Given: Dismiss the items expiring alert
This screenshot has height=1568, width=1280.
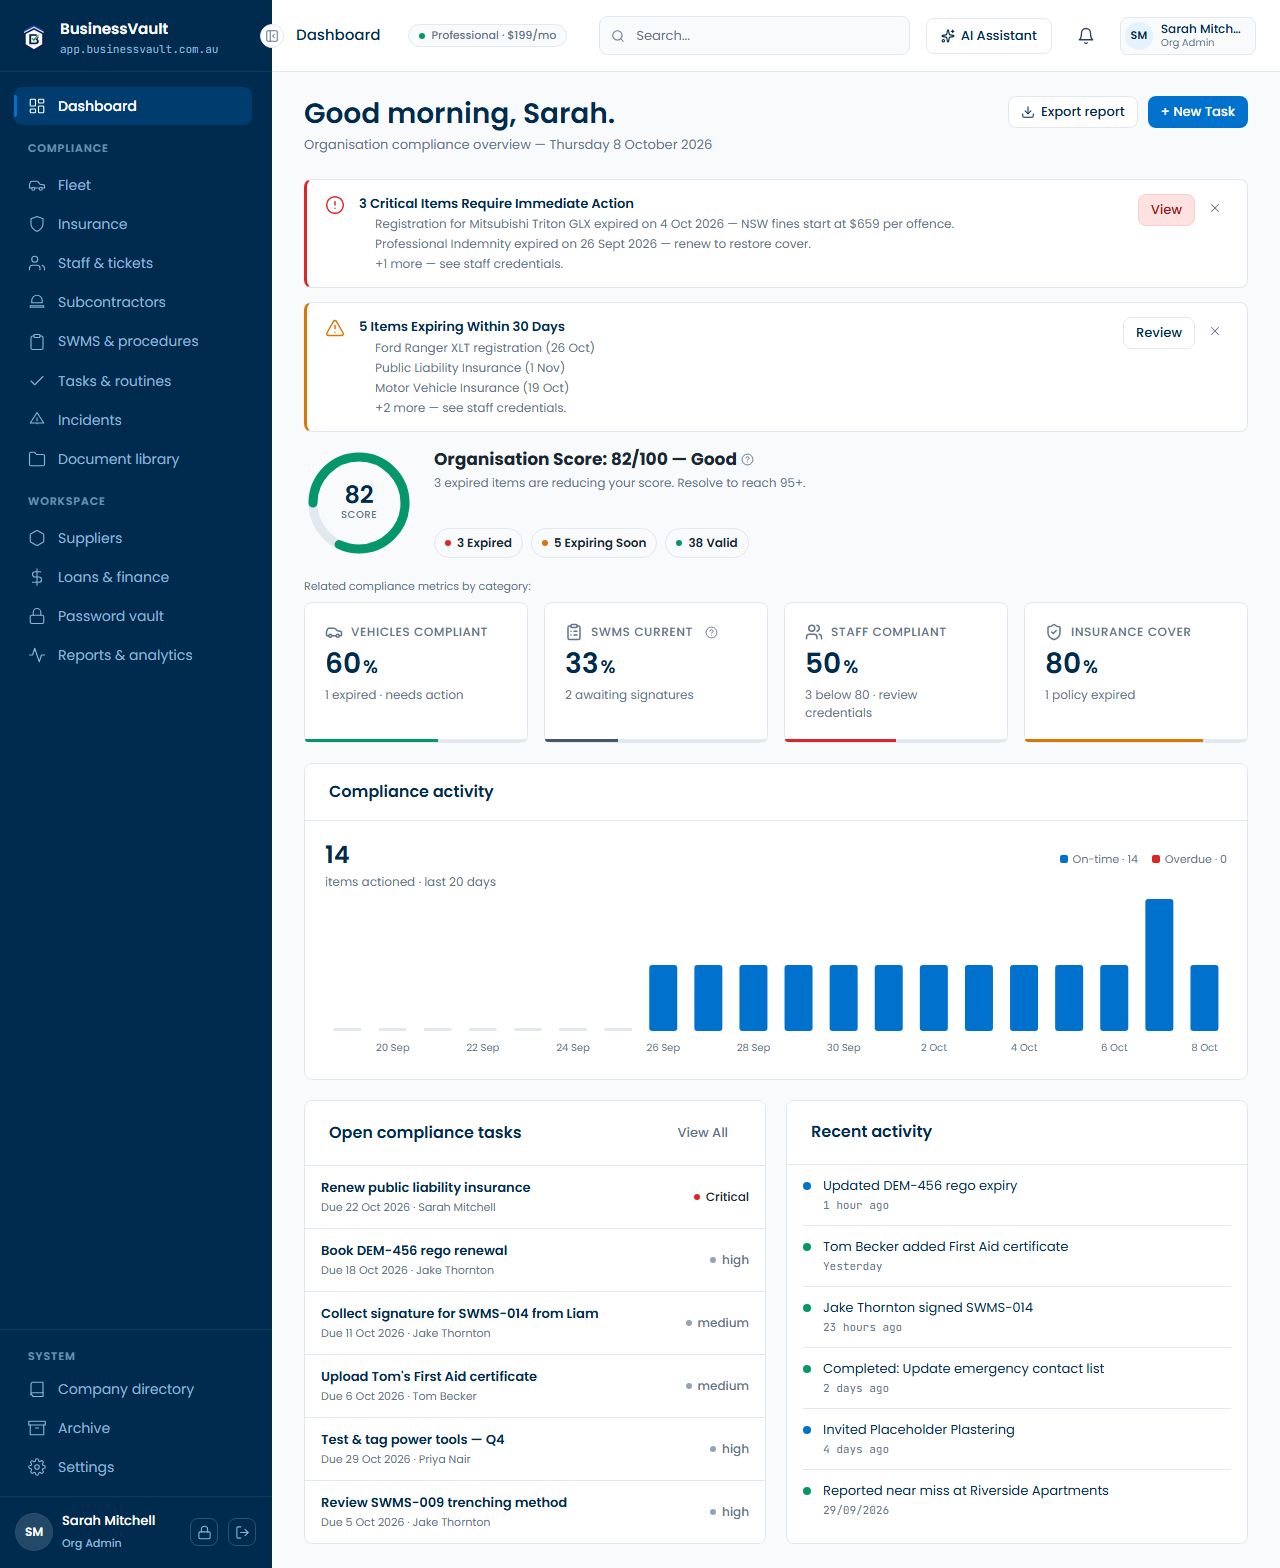Looking at the screenshot, I should click(x=1215, y=332).
